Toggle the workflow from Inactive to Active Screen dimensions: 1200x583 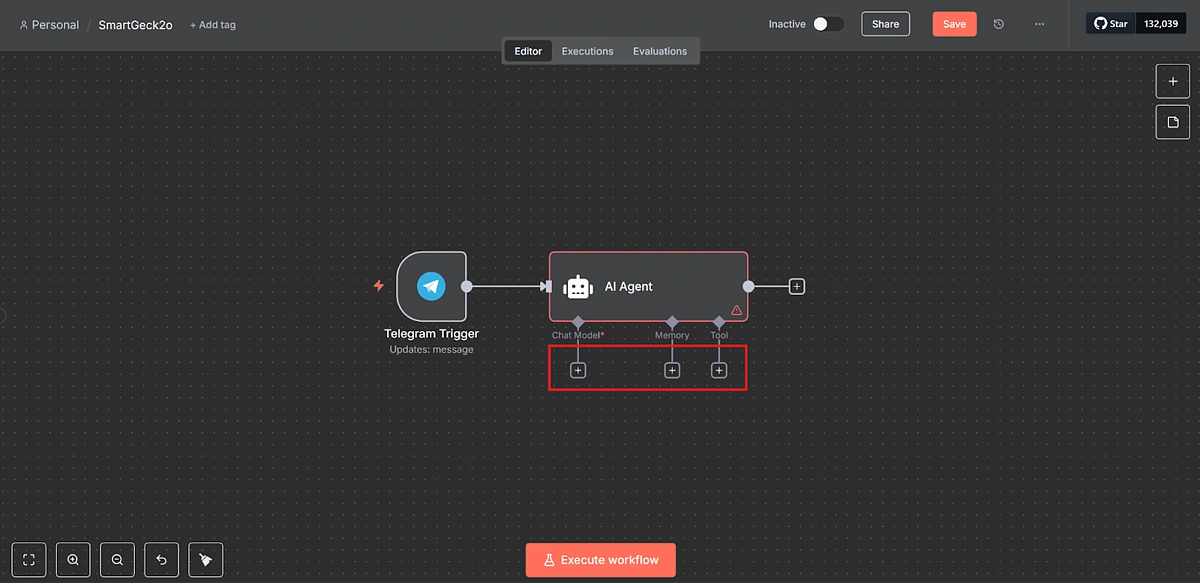click(826, 23)
